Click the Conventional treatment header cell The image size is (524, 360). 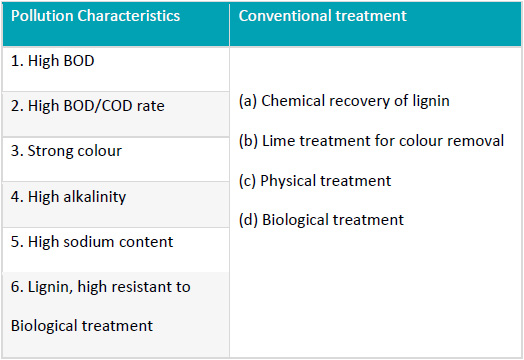(375, 24)
